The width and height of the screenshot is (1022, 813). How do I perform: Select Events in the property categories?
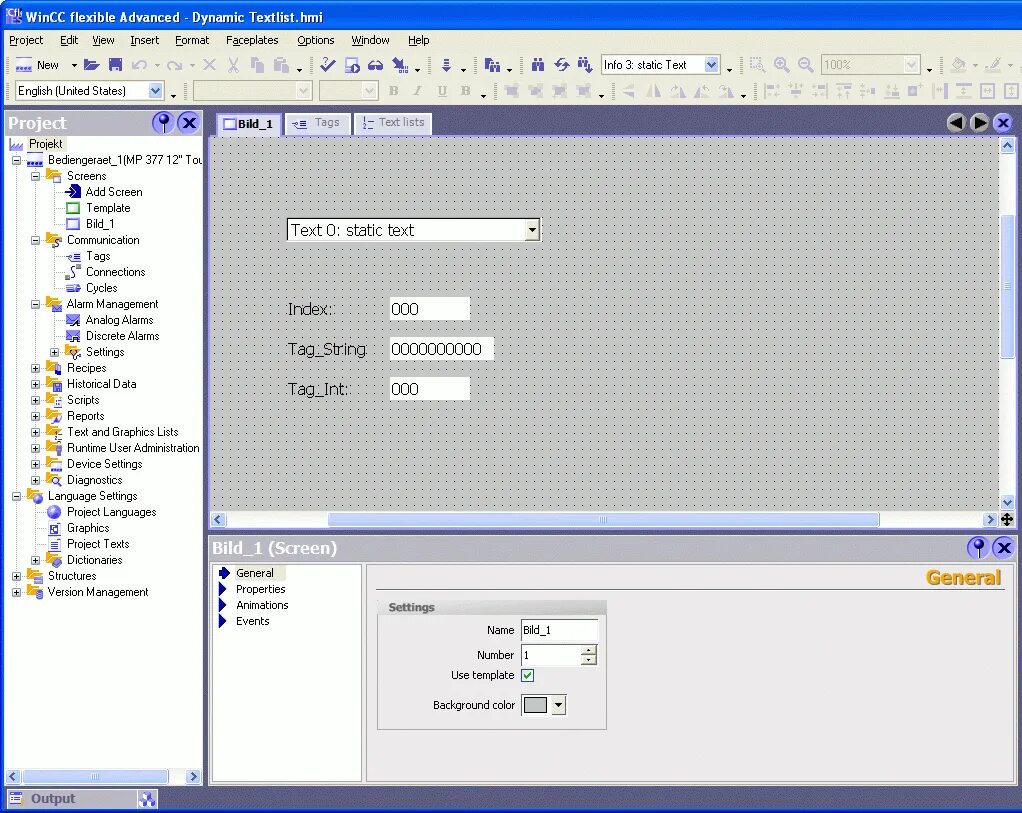(252, 621)
